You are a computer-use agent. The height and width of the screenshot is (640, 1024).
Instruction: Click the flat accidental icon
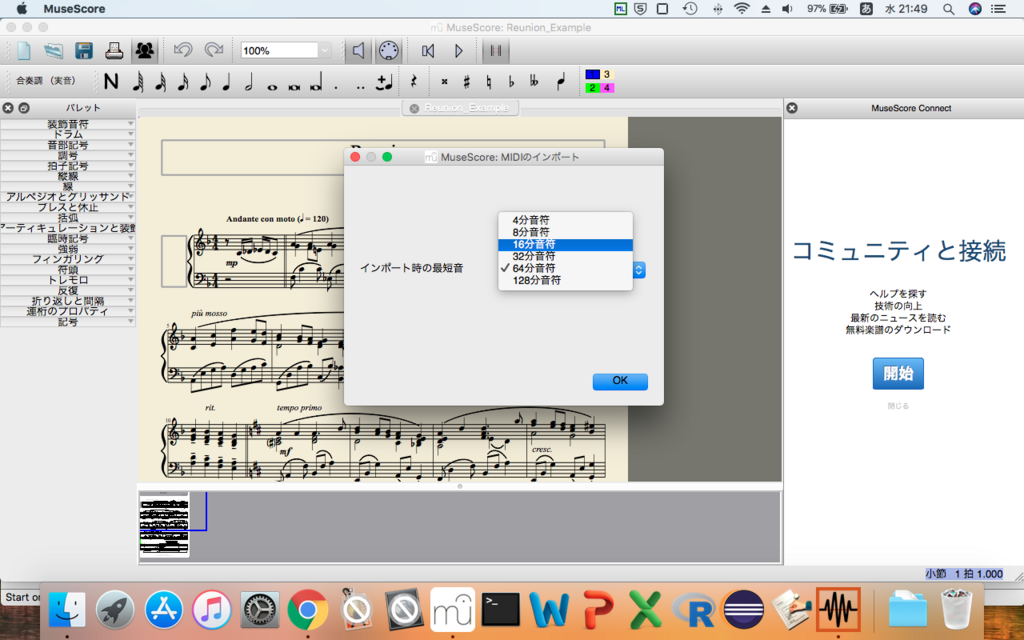coord(511,82)
